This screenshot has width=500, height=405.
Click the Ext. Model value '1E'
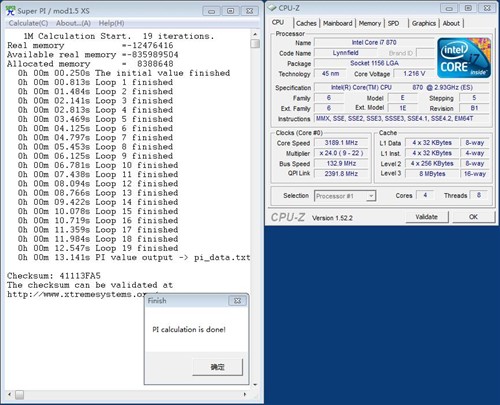click(x=403, y=108)
